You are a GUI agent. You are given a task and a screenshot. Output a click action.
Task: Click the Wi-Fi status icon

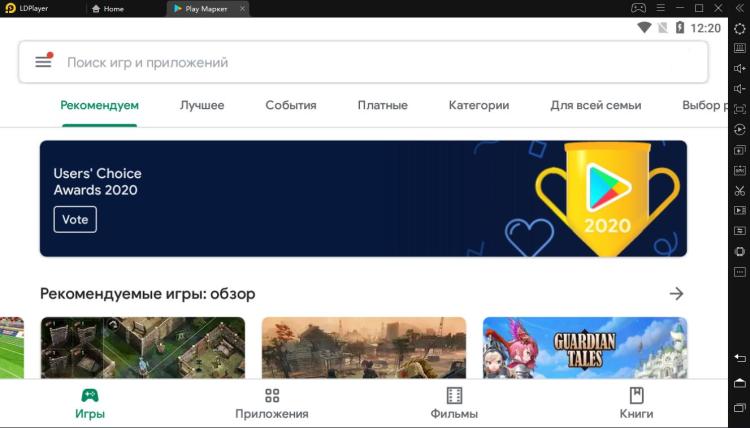tap(644, 28)
